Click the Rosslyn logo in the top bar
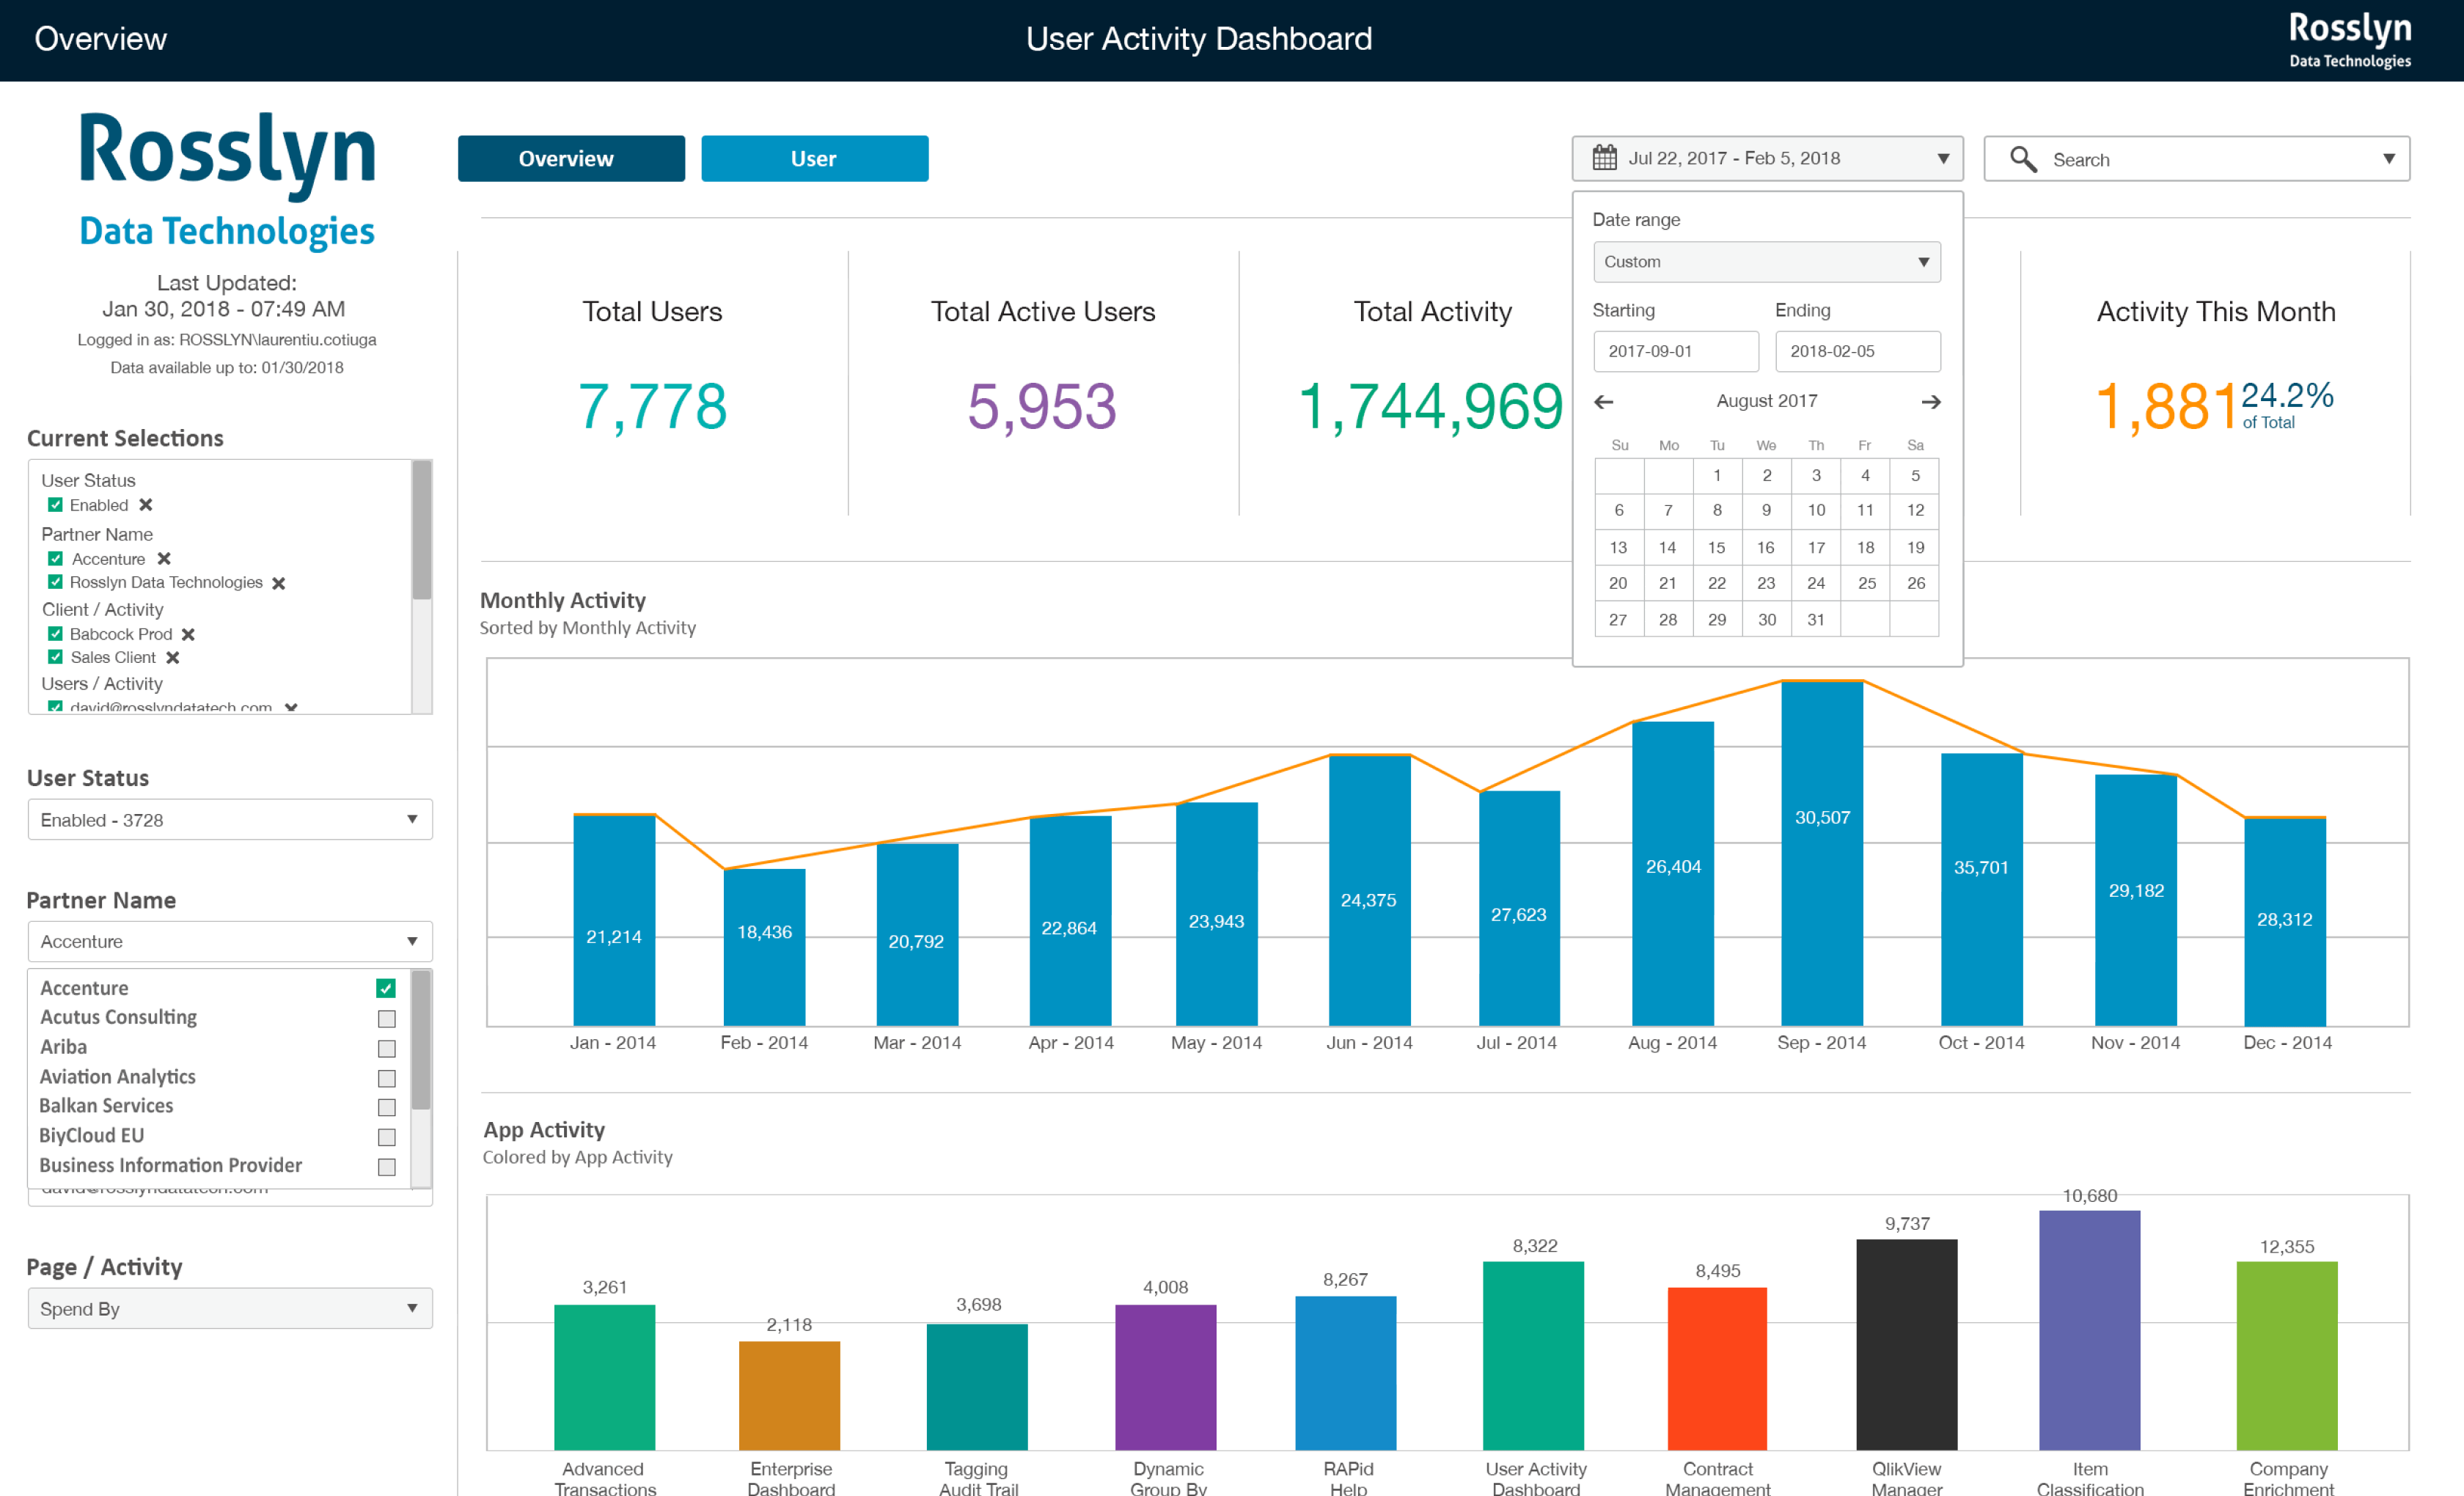Viewport: 2464px width, 1496px height. point(2349,40)
